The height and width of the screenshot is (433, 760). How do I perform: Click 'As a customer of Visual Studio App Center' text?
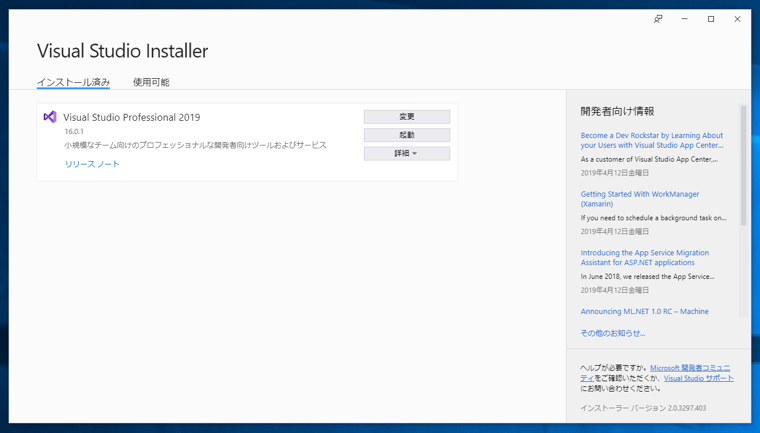(649, 159)
